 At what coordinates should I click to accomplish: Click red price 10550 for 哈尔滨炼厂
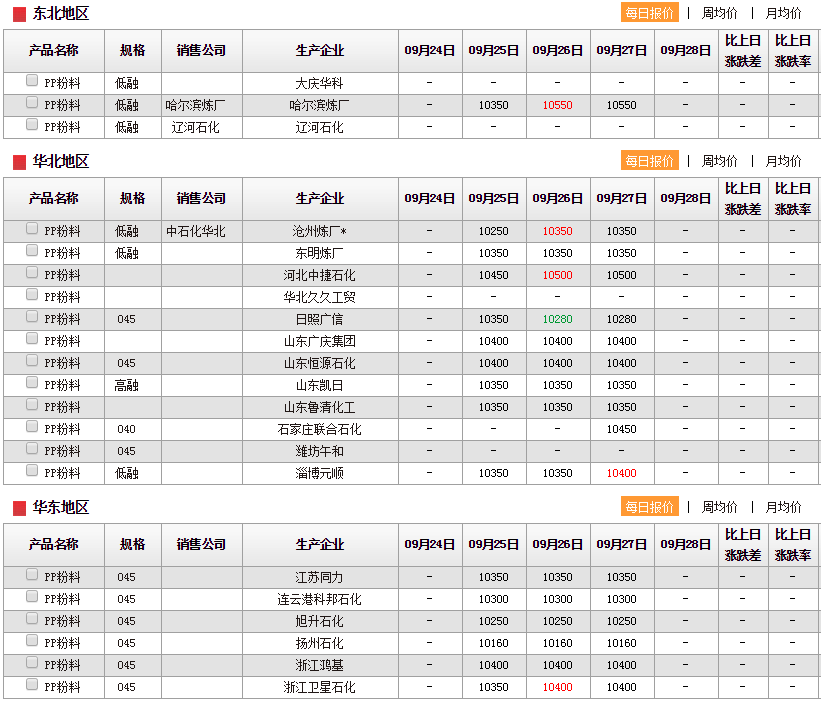click(x=558, y=105)
